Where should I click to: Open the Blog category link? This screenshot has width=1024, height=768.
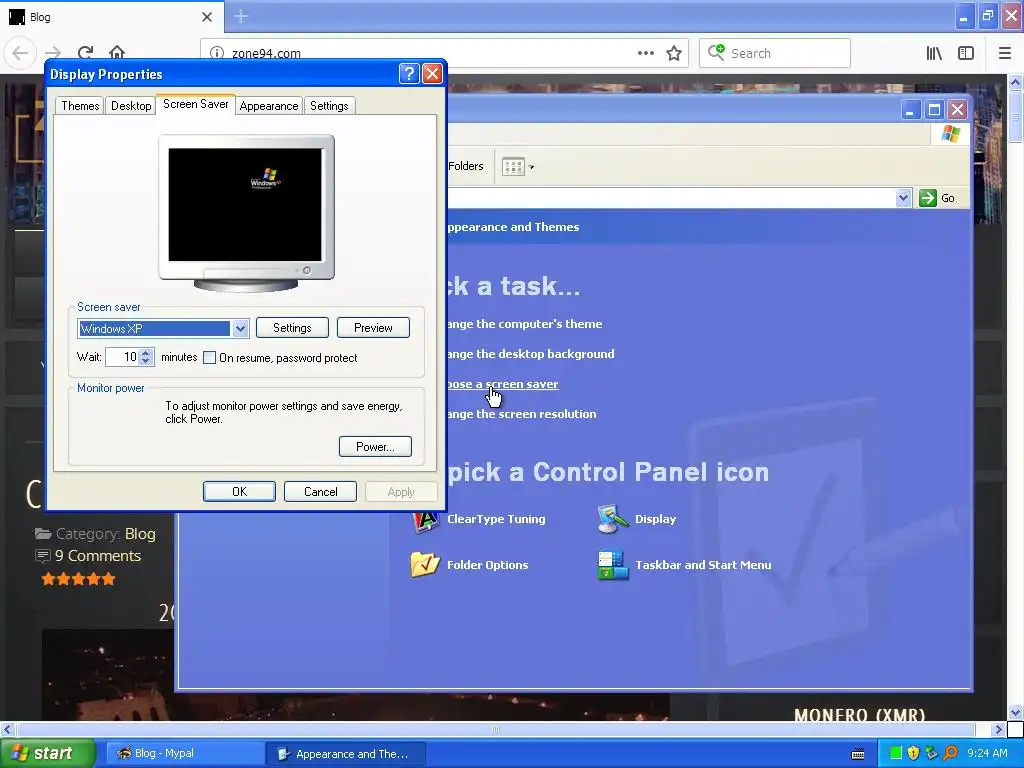[140, 534]
